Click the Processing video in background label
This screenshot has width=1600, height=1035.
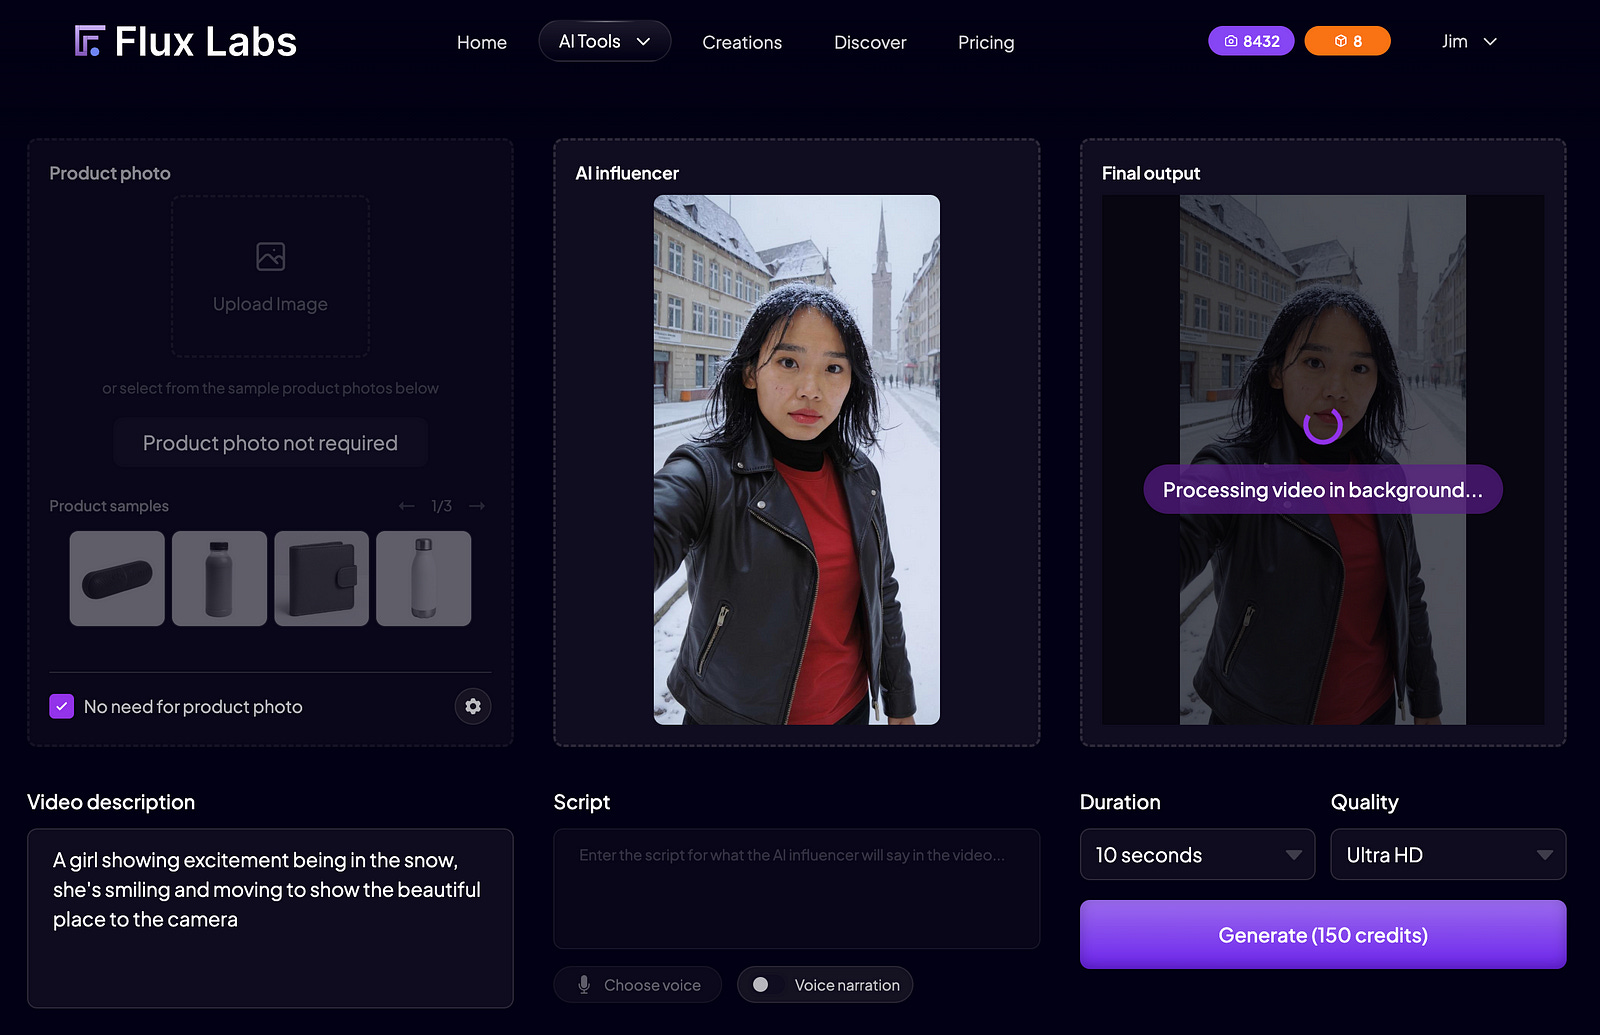1322,490
